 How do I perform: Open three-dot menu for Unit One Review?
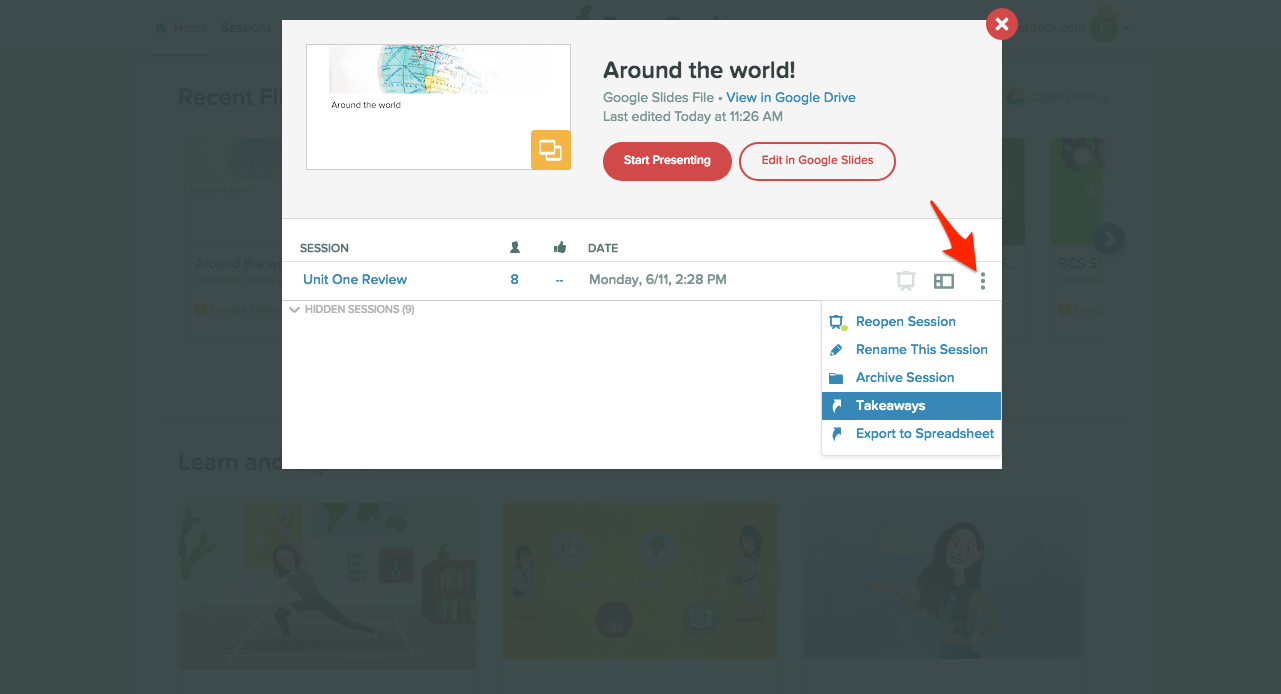(x=983, y=281)
